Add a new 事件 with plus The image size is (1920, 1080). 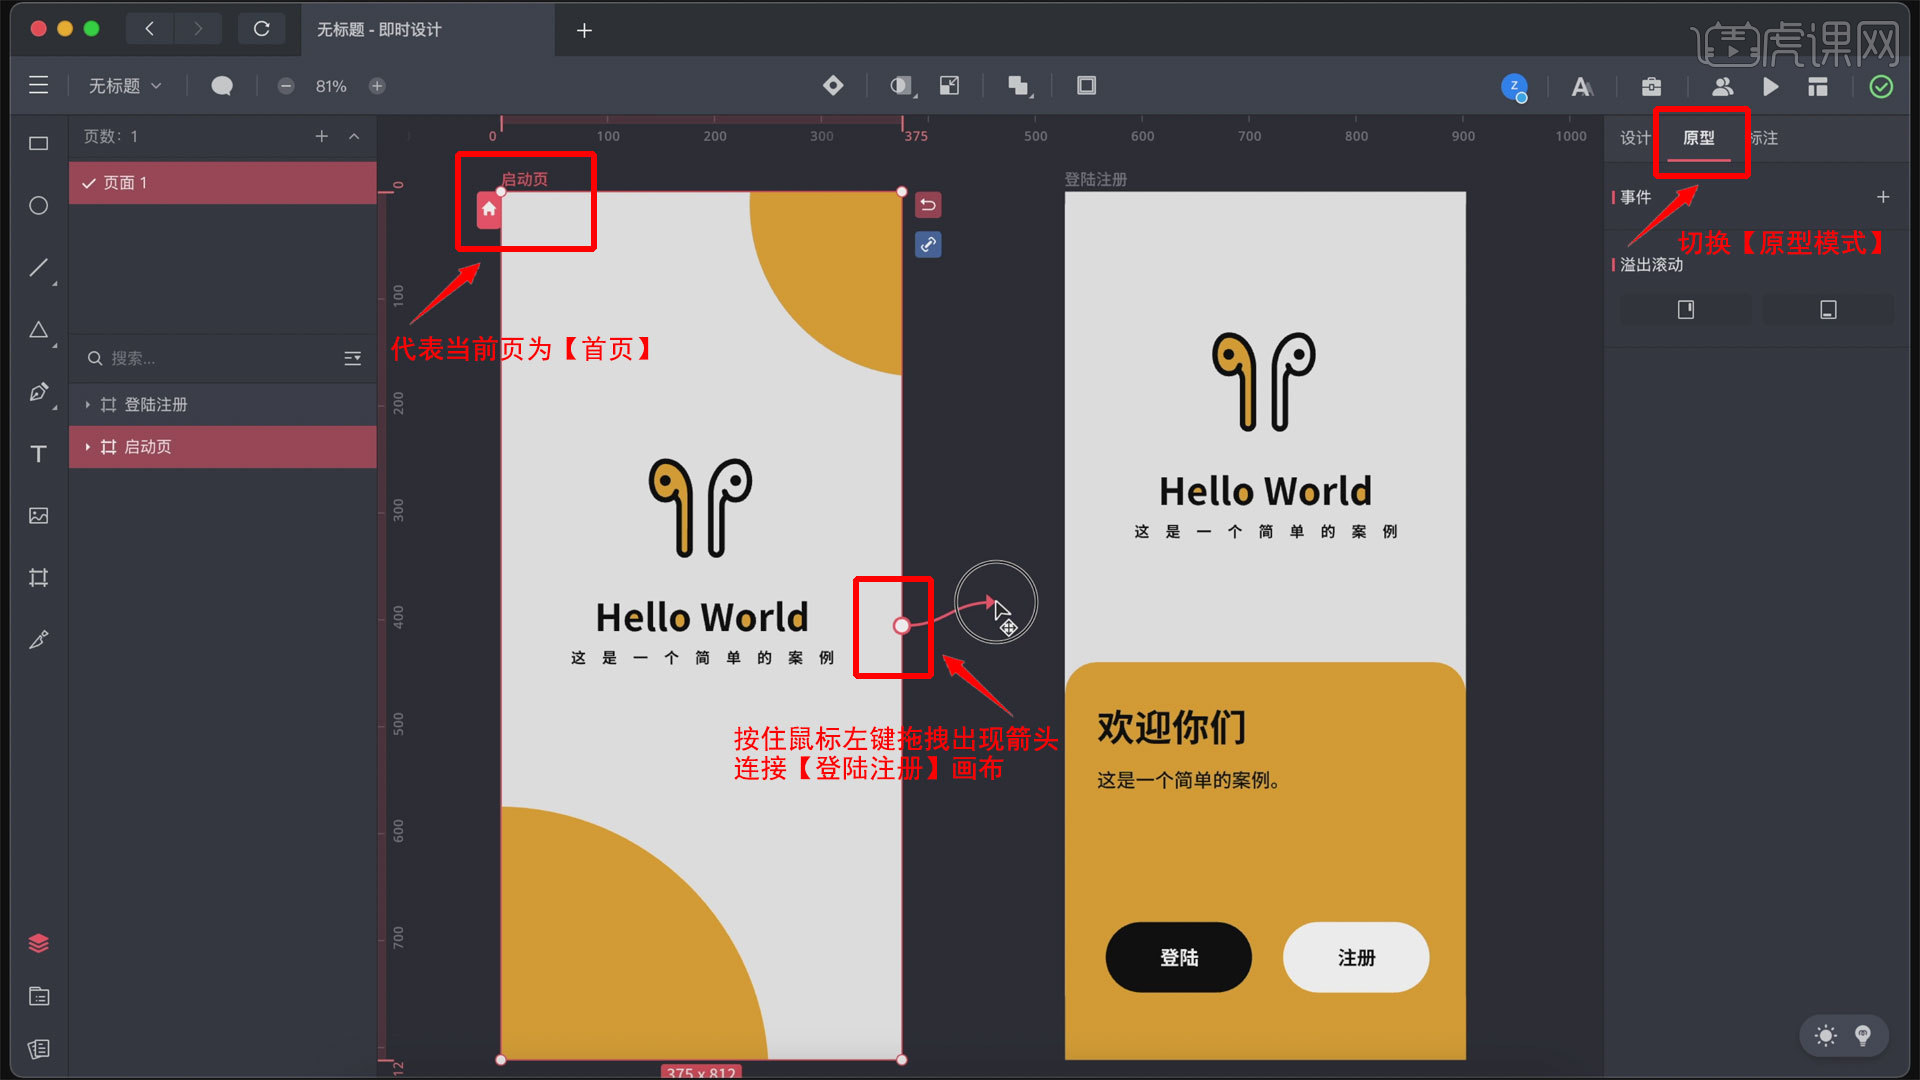1883,197
